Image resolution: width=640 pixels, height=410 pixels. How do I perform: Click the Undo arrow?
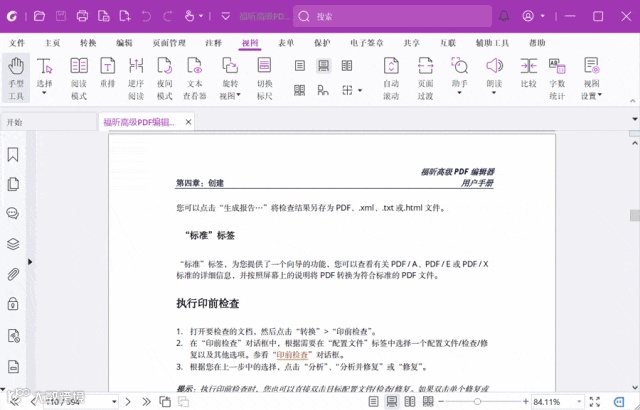(146, 16)
